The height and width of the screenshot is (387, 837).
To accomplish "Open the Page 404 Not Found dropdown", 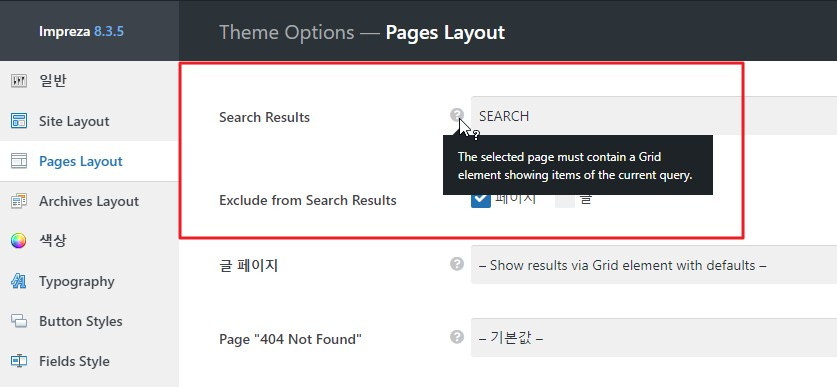I will [654, 338].
